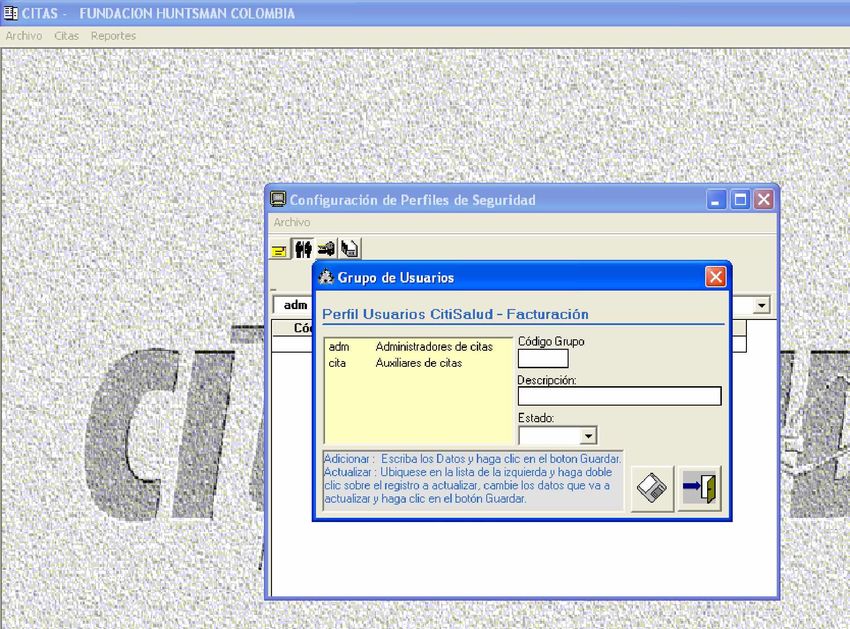This screenshot has width=850, height=629.
Task: Open the Archivo menu in the CITAS main window
Action: tap(24, 36)
